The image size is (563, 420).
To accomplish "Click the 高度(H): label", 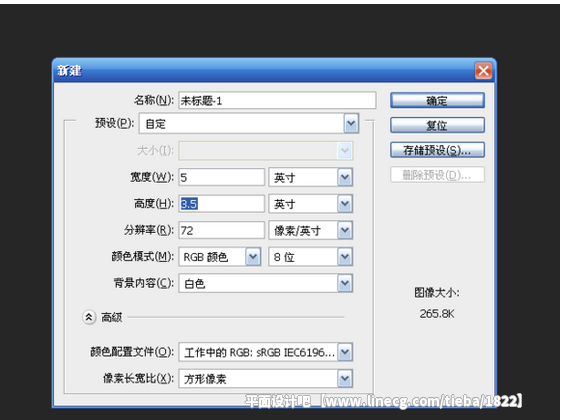I will click(154, 204).
